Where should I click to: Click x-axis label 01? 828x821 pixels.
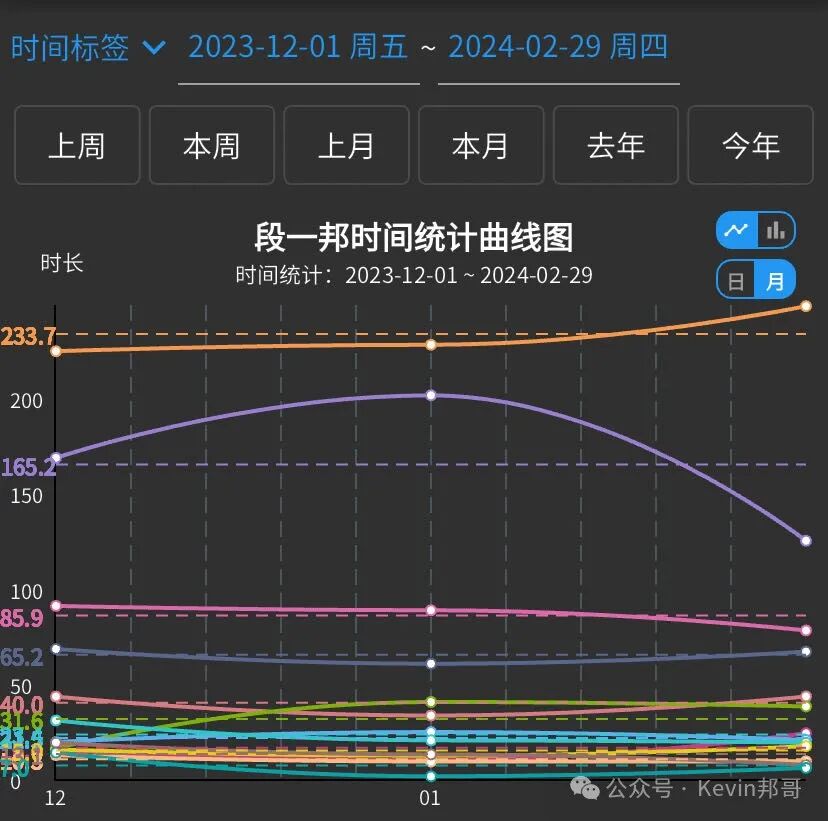pyautogui.click(x=430, y=798)
